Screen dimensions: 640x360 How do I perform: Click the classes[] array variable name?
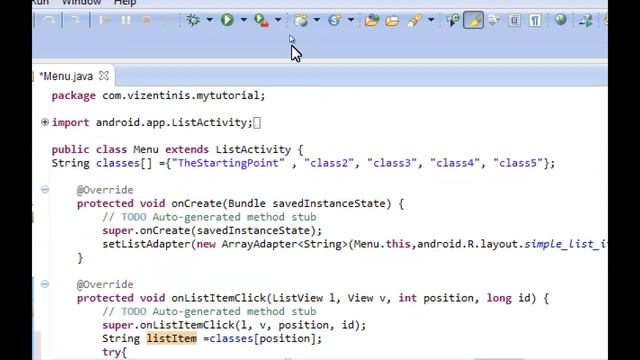pos(124,163)
